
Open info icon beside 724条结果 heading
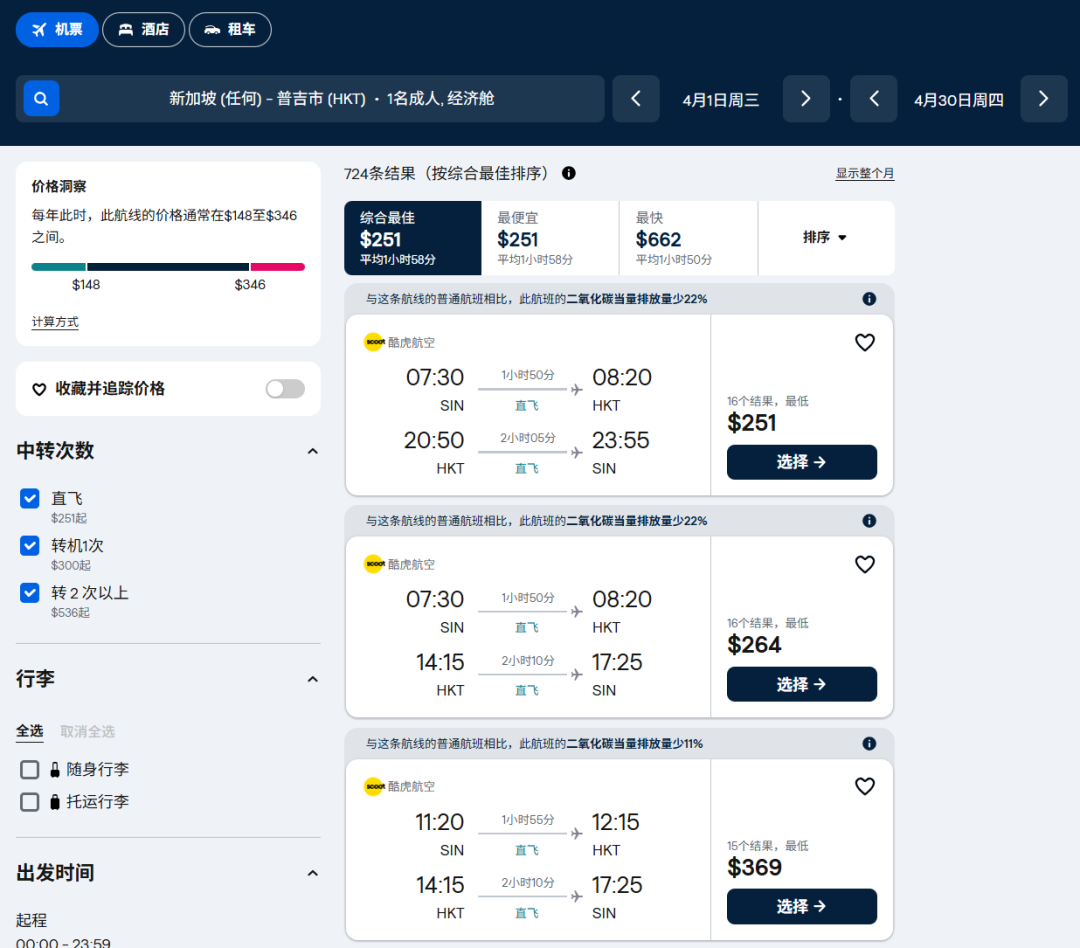pyautogui.click(x=569, y=173)
